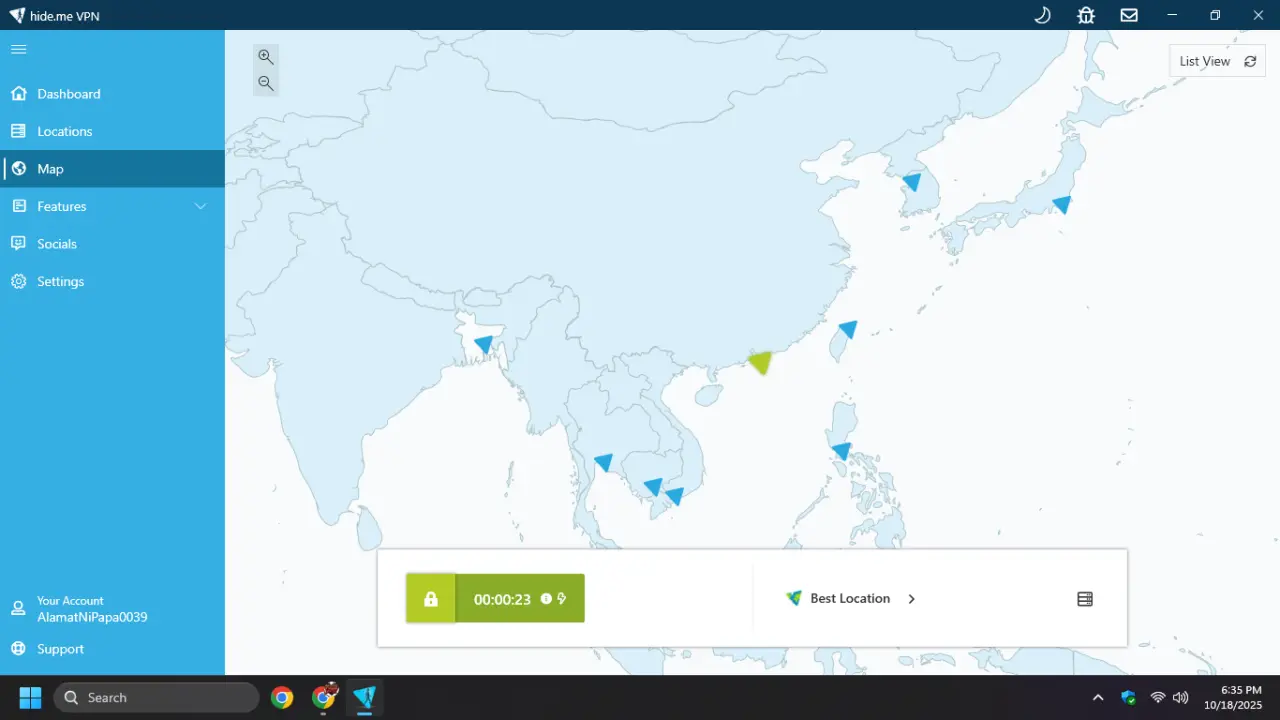The width and height of the screenshot is (1280, 720).
Task: Open the Support page
Action: tap(112, 649)
